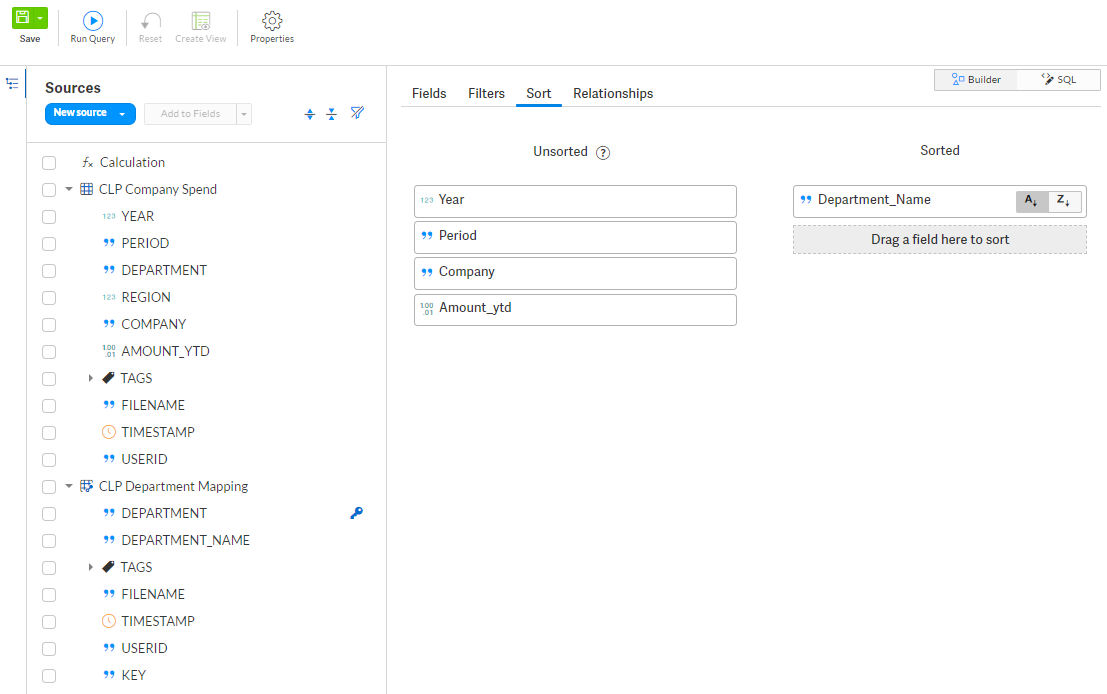This screenshot has height=694, width=1107.
Task: Click the clear filter icon in Sources
Action: [357, 113]
